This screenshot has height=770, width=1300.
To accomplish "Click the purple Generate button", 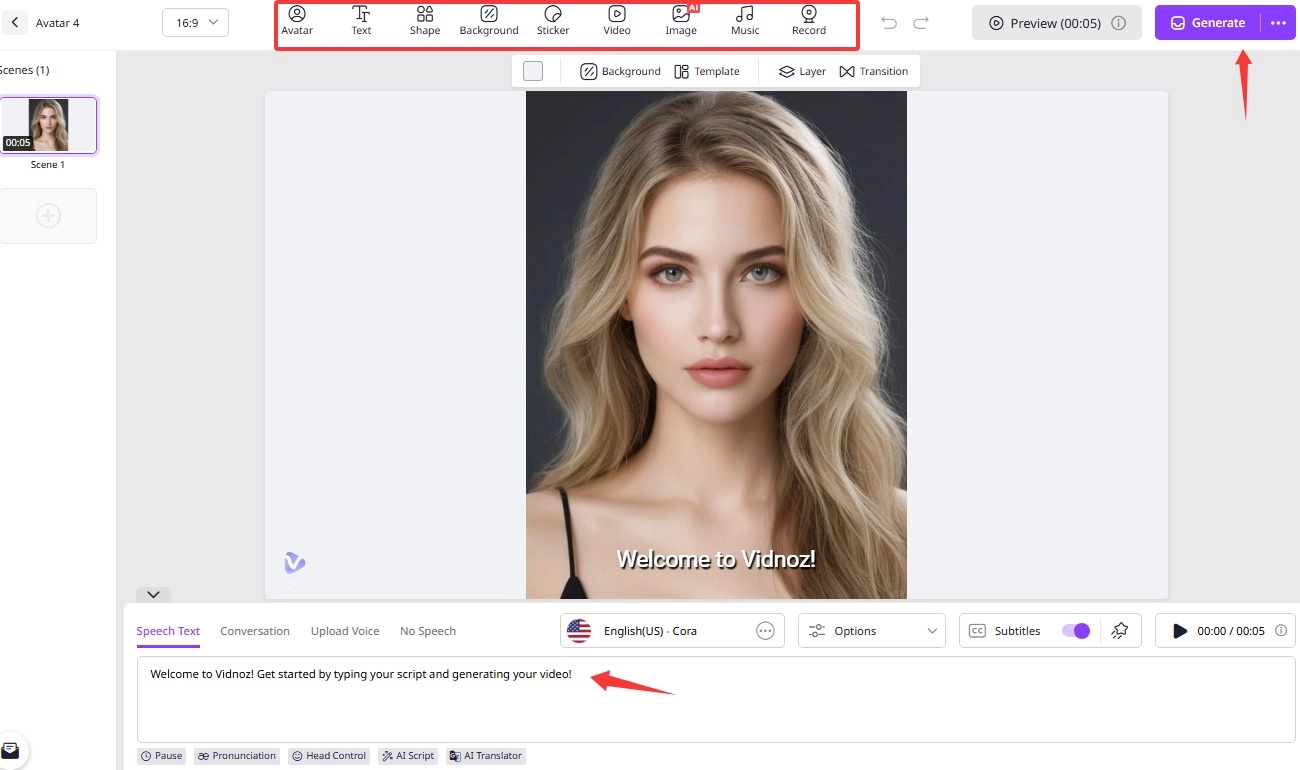I will tap(1207, 23).
